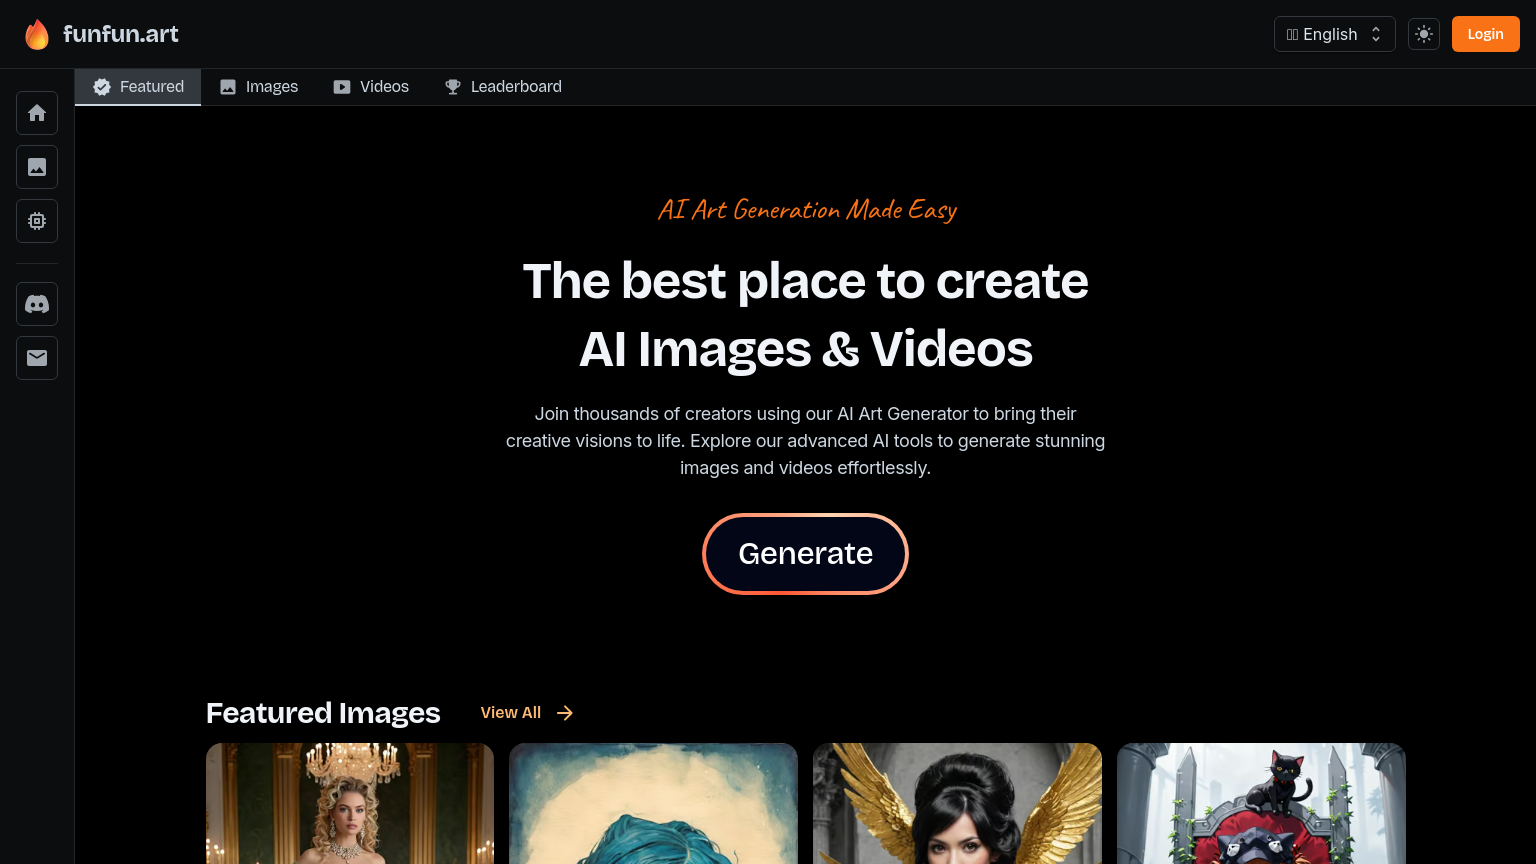Screen dimensions: 1536x864
Task: Click the trophy icon in Leaderboard tab
Action: [453, 87]
